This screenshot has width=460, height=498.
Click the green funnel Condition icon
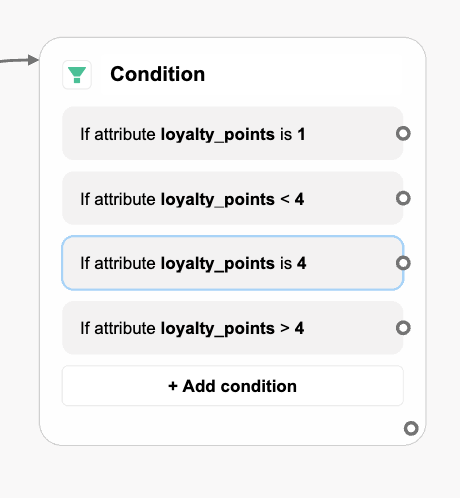tap(77, 75)
